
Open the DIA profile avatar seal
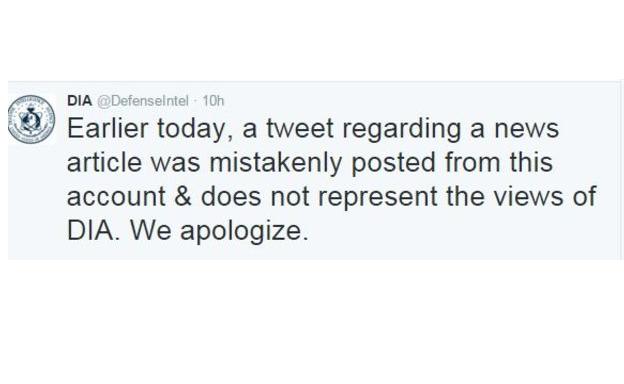(31, 119)
